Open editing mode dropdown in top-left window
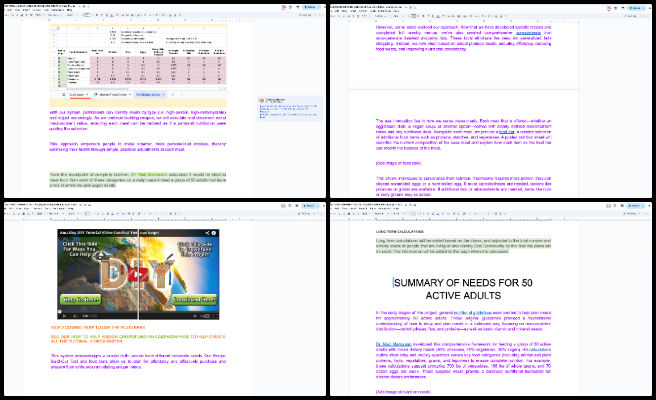656x400 pixels. [x=306, y=15]
